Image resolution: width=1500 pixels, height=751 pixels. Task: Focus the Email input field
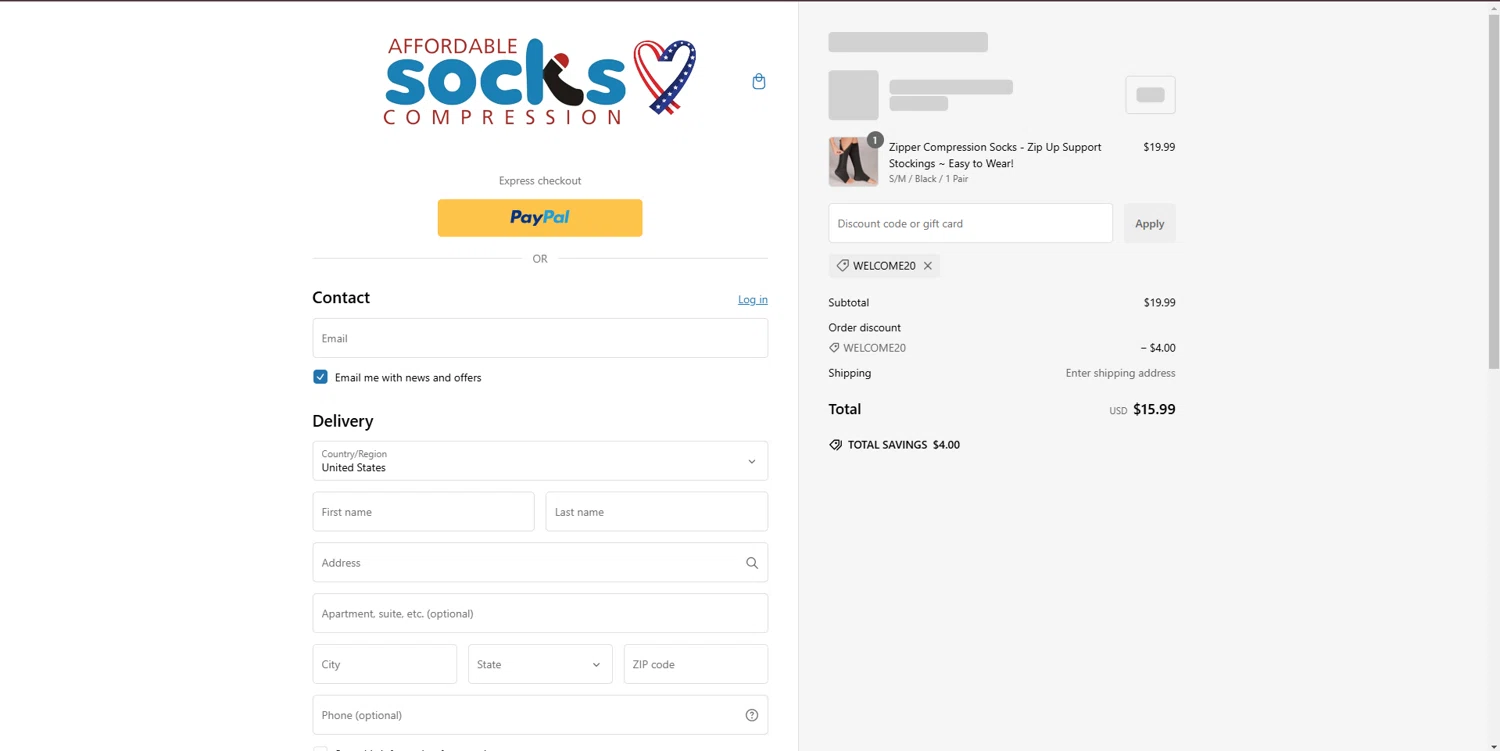540,338
